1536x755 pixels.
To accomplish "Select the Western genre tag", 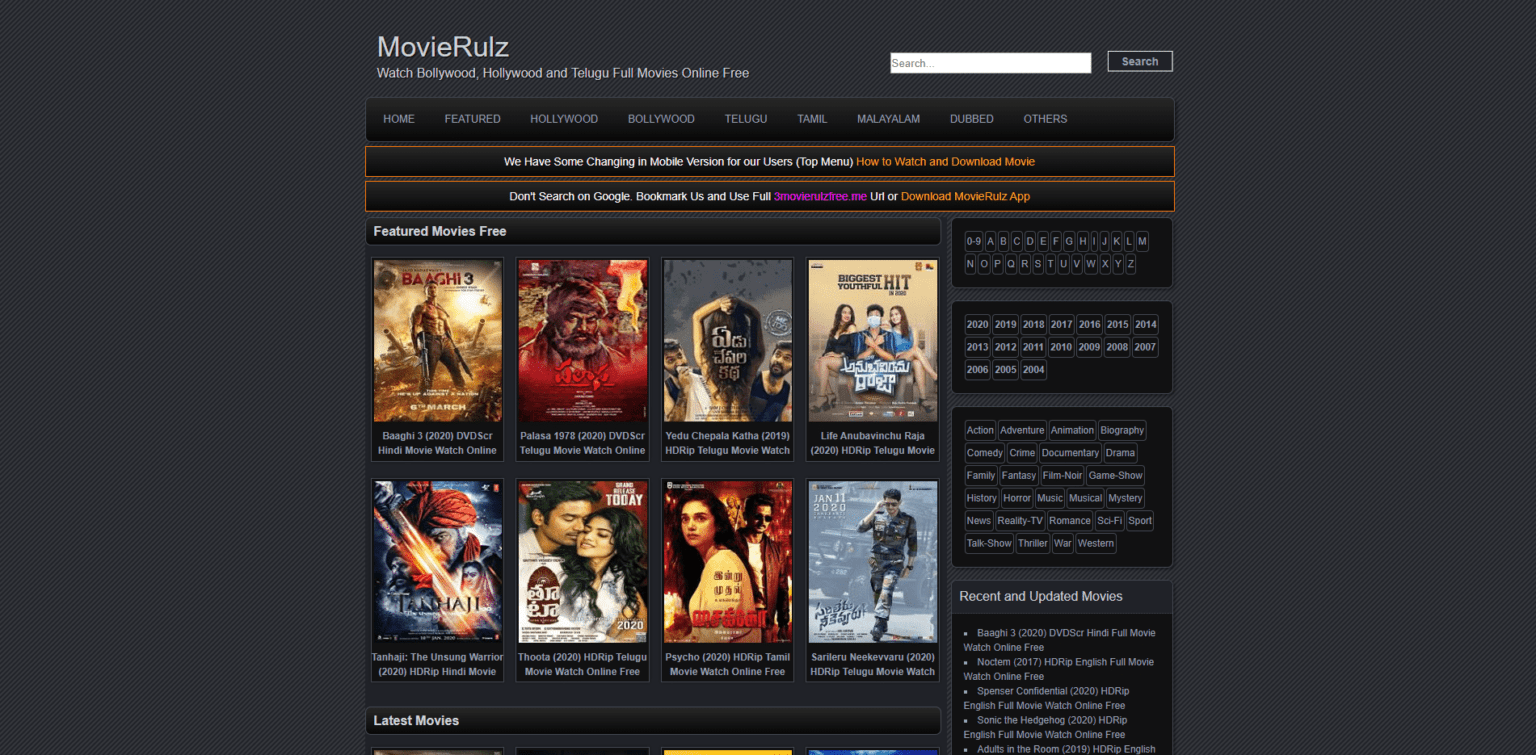I will 1096,544.
